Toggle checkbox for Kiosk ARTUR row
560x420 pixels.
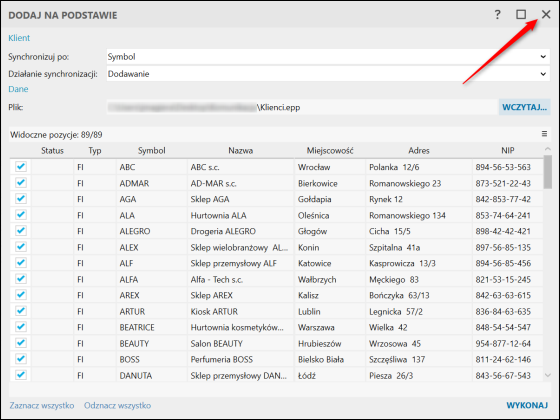pos(21,310)
